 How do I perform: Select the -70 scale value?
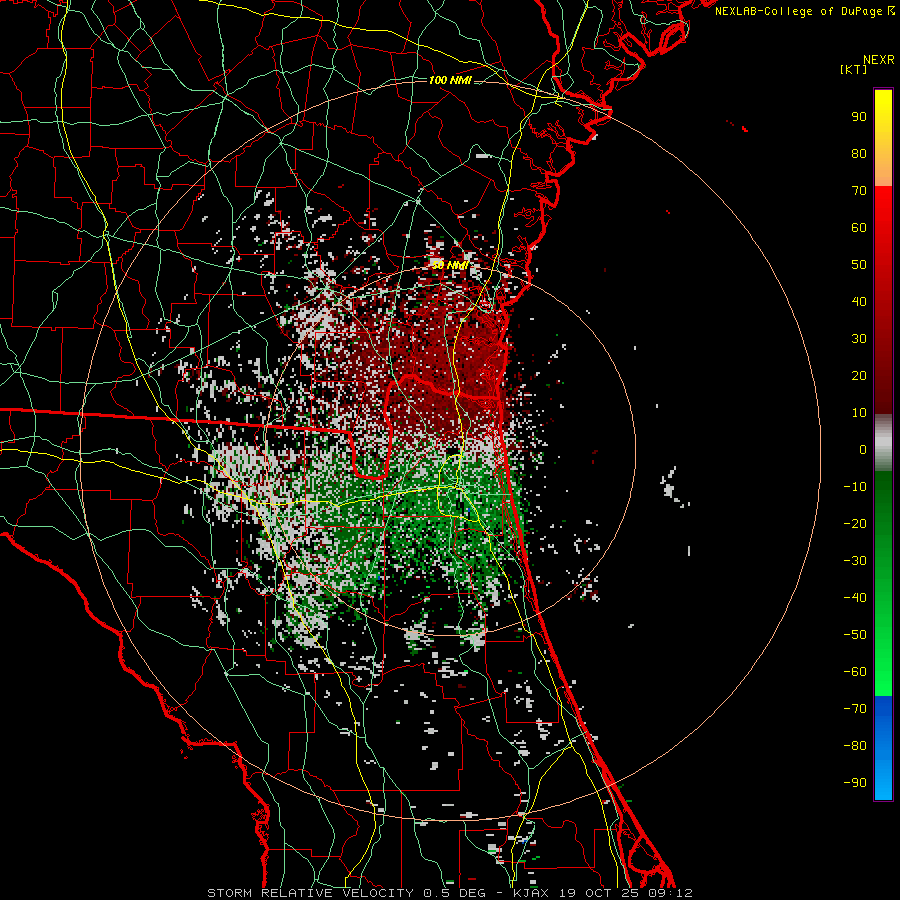click(x=855, y=709)
